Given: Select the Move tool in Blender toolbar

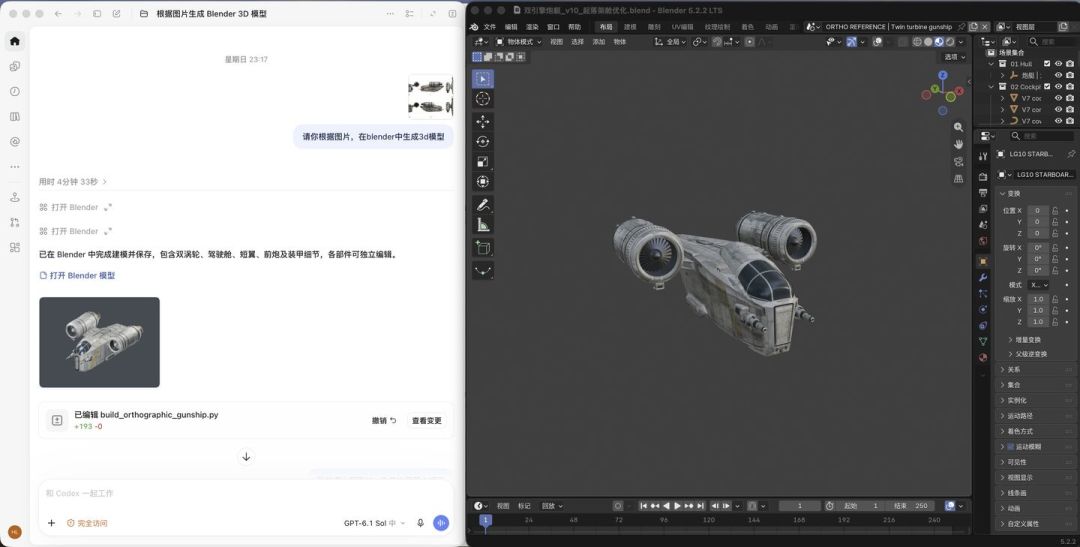Looking at the screenshot, I should click(x=482, y=122).
